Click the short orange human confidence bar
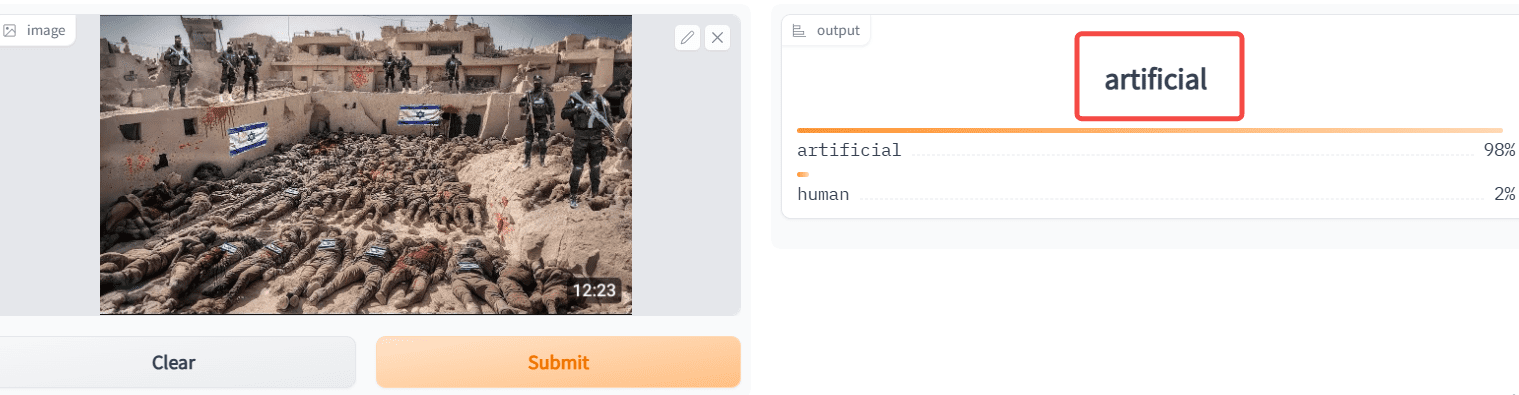Image resolution: width=1519 pixels, height=395 pixels. 803,174
